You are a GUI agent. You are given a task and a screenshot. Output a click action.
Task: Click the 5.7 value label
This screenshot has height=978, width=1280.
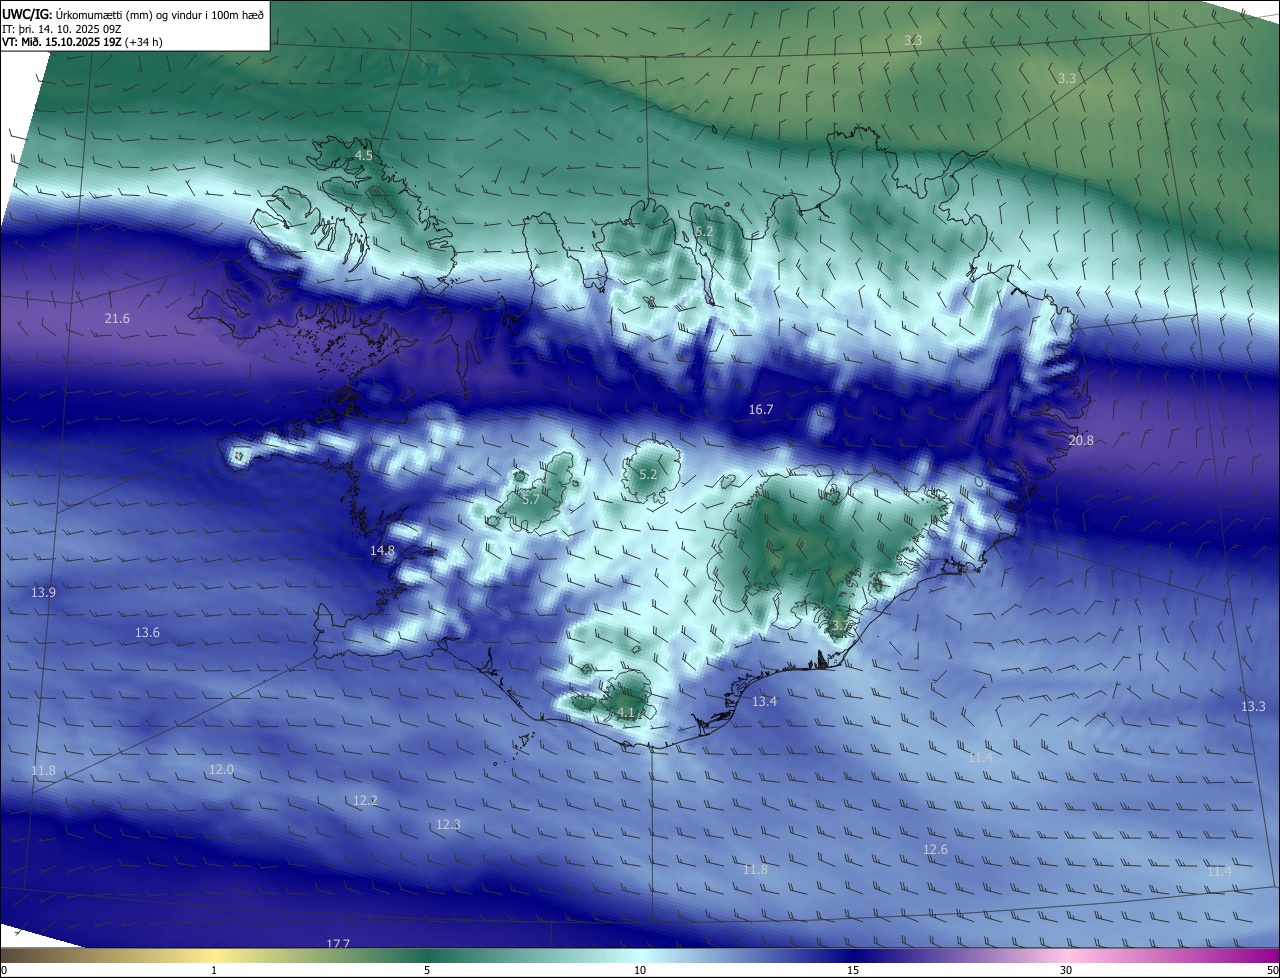(x=531, y=499)
